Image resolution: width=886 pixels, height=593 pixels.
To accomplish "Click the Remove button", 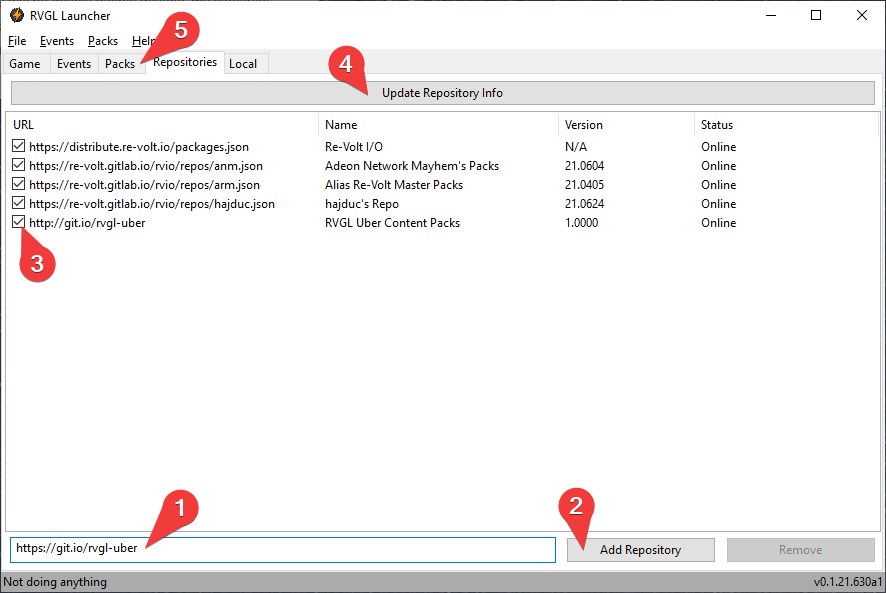I will (x=800, y=549).
